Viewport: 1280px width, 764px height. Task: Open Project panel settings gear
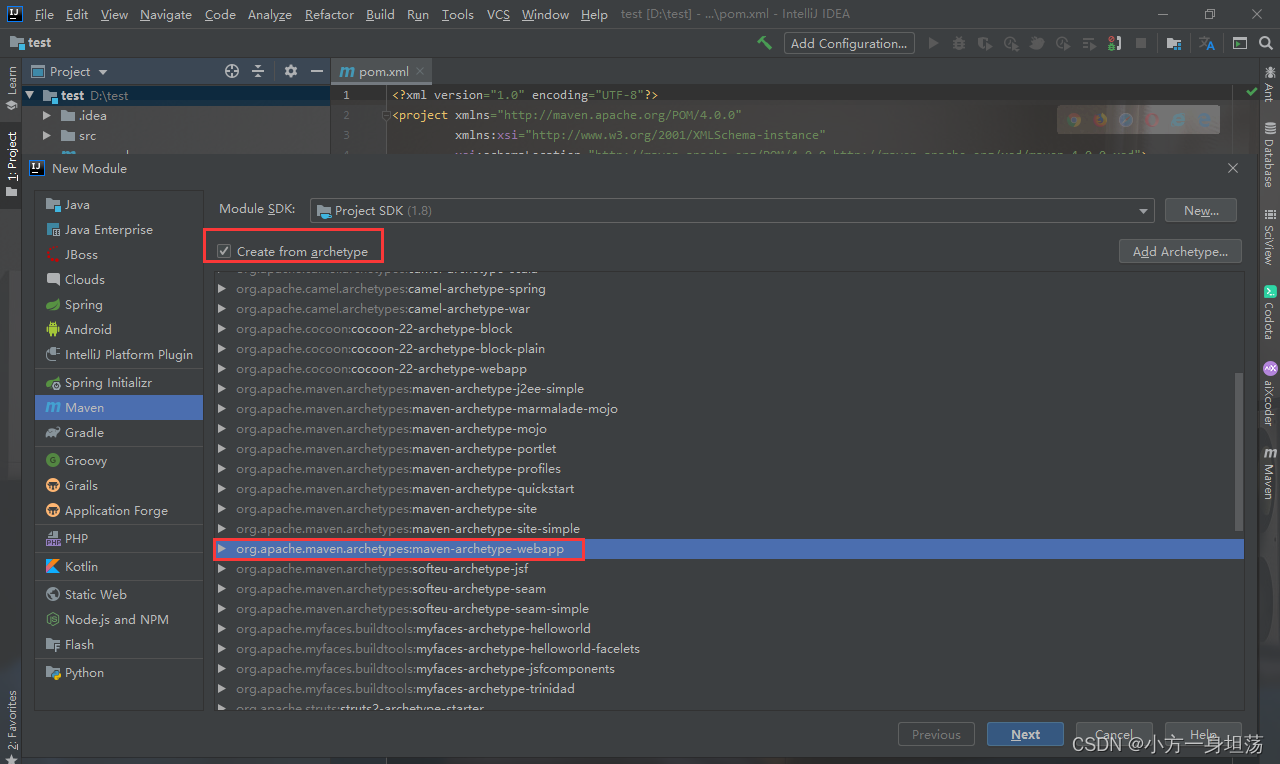coord(291,71)
